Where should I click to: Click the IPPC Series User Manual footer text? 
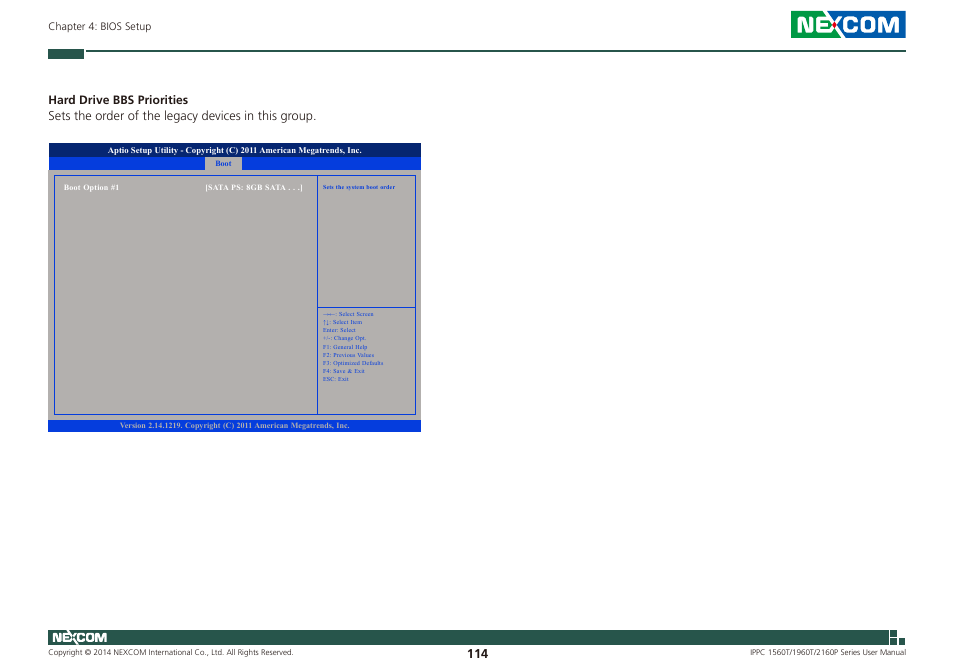pos(828,653)
